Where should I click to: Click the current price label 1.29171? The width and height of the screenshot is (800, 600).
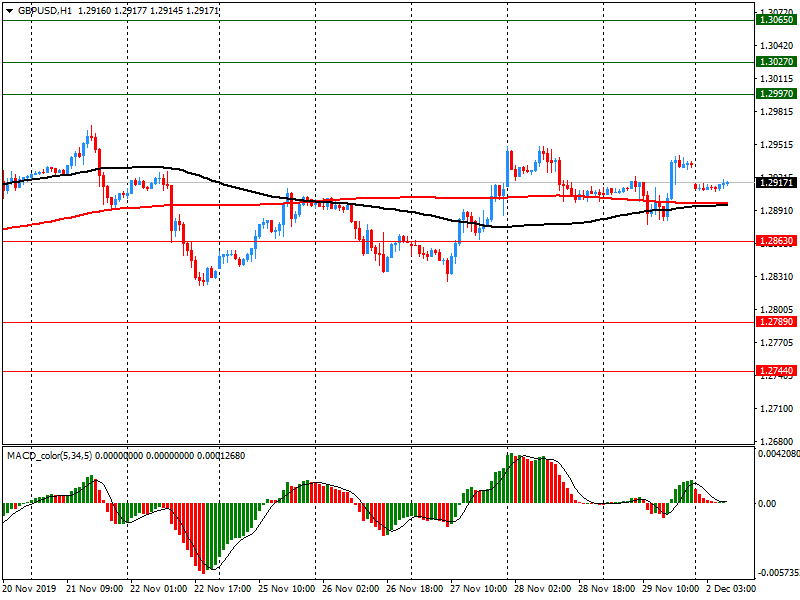tap(776, 183)
